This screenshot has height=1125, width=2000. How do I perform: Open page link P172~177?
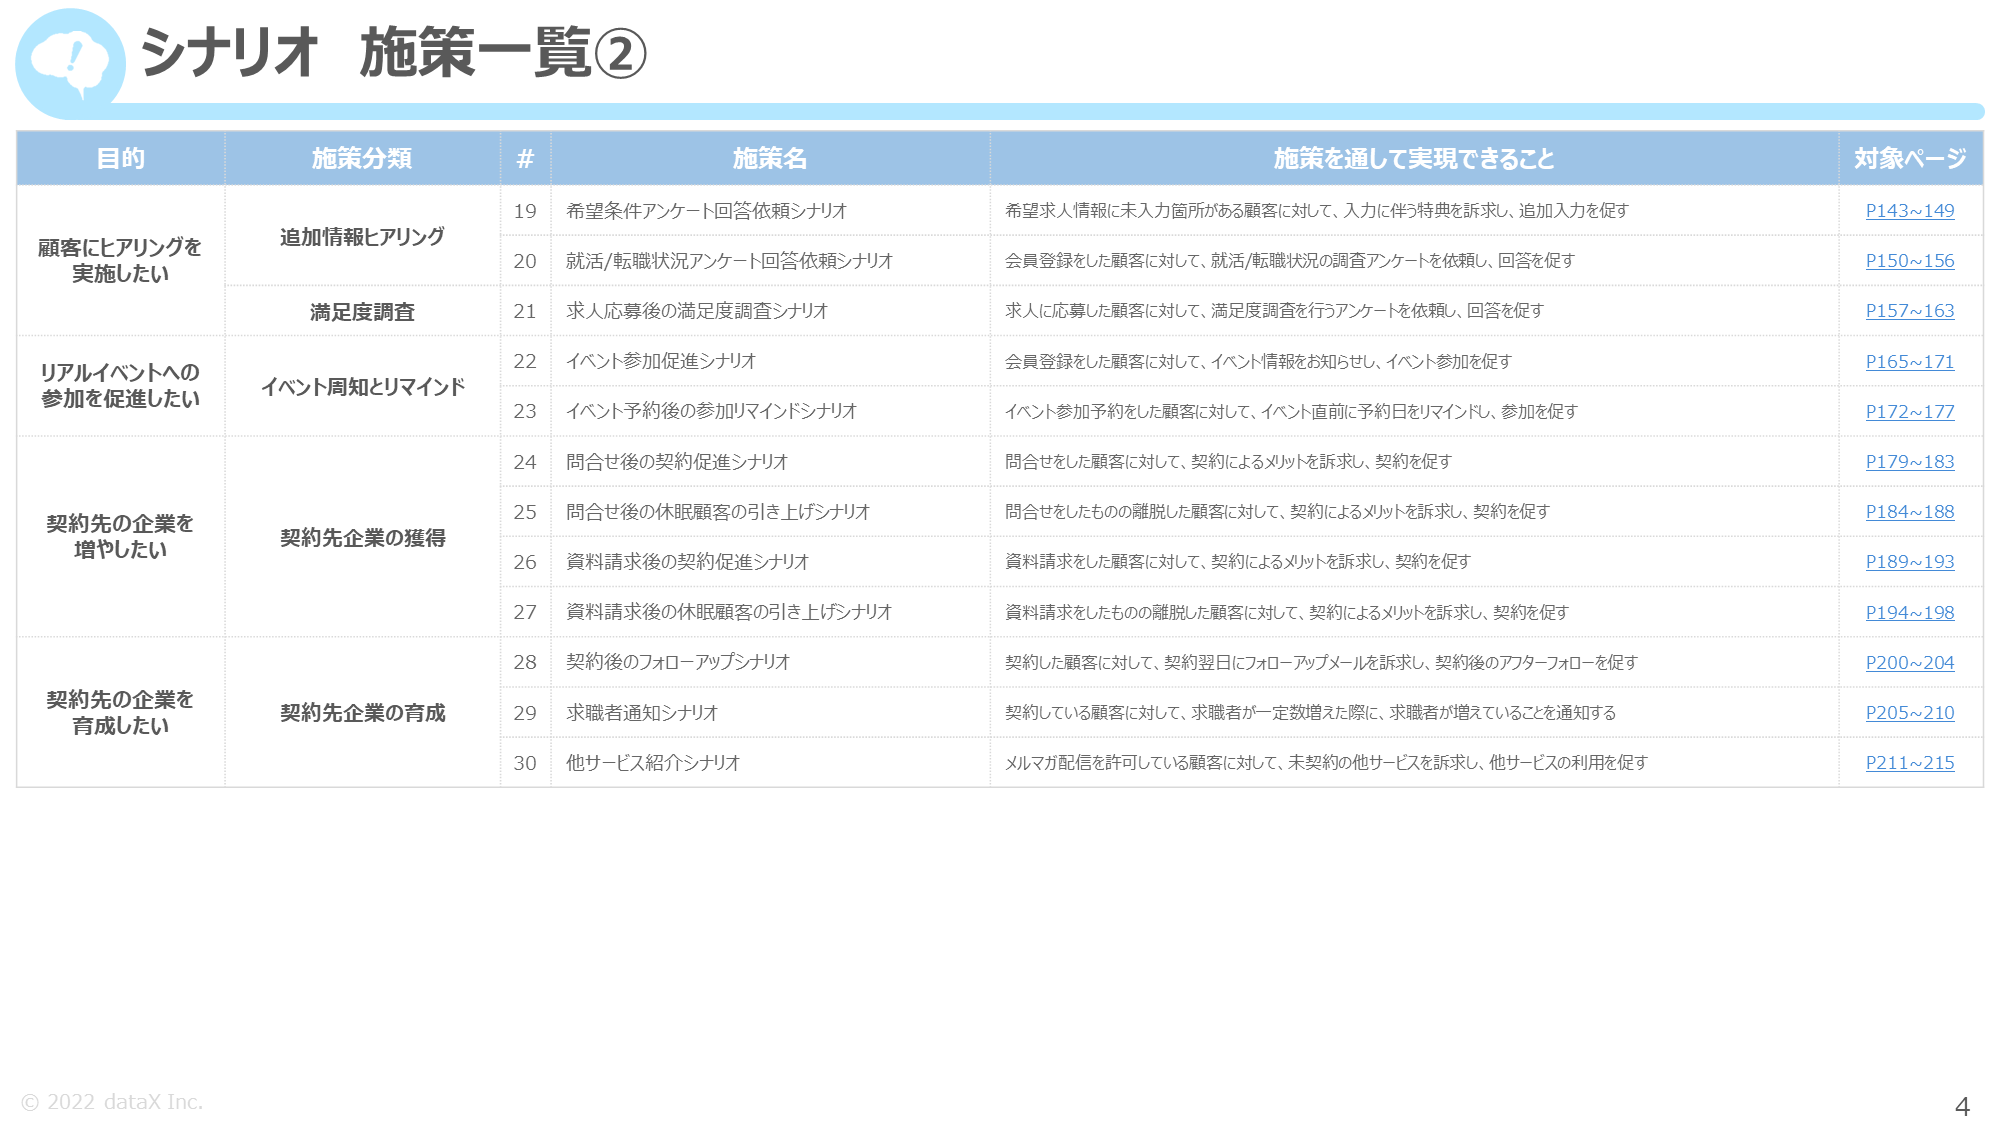pos(1909,412)
